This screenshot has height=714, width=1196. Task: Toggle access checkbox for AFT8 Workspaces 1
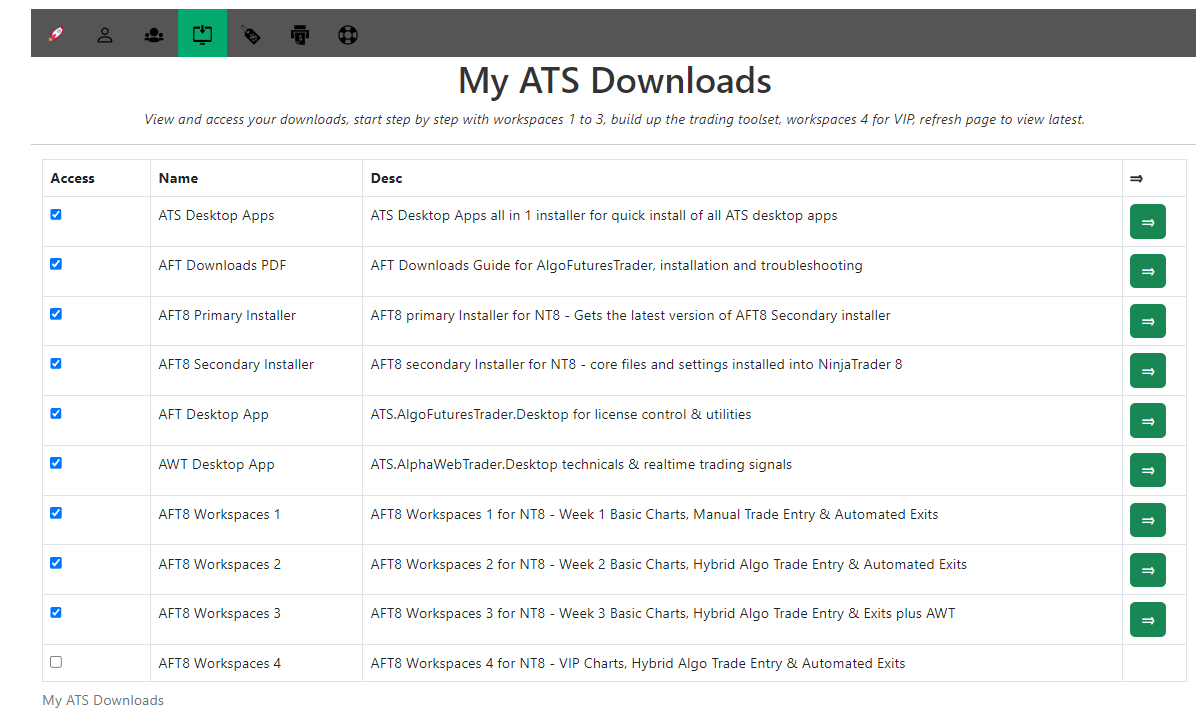coord(56,513)
